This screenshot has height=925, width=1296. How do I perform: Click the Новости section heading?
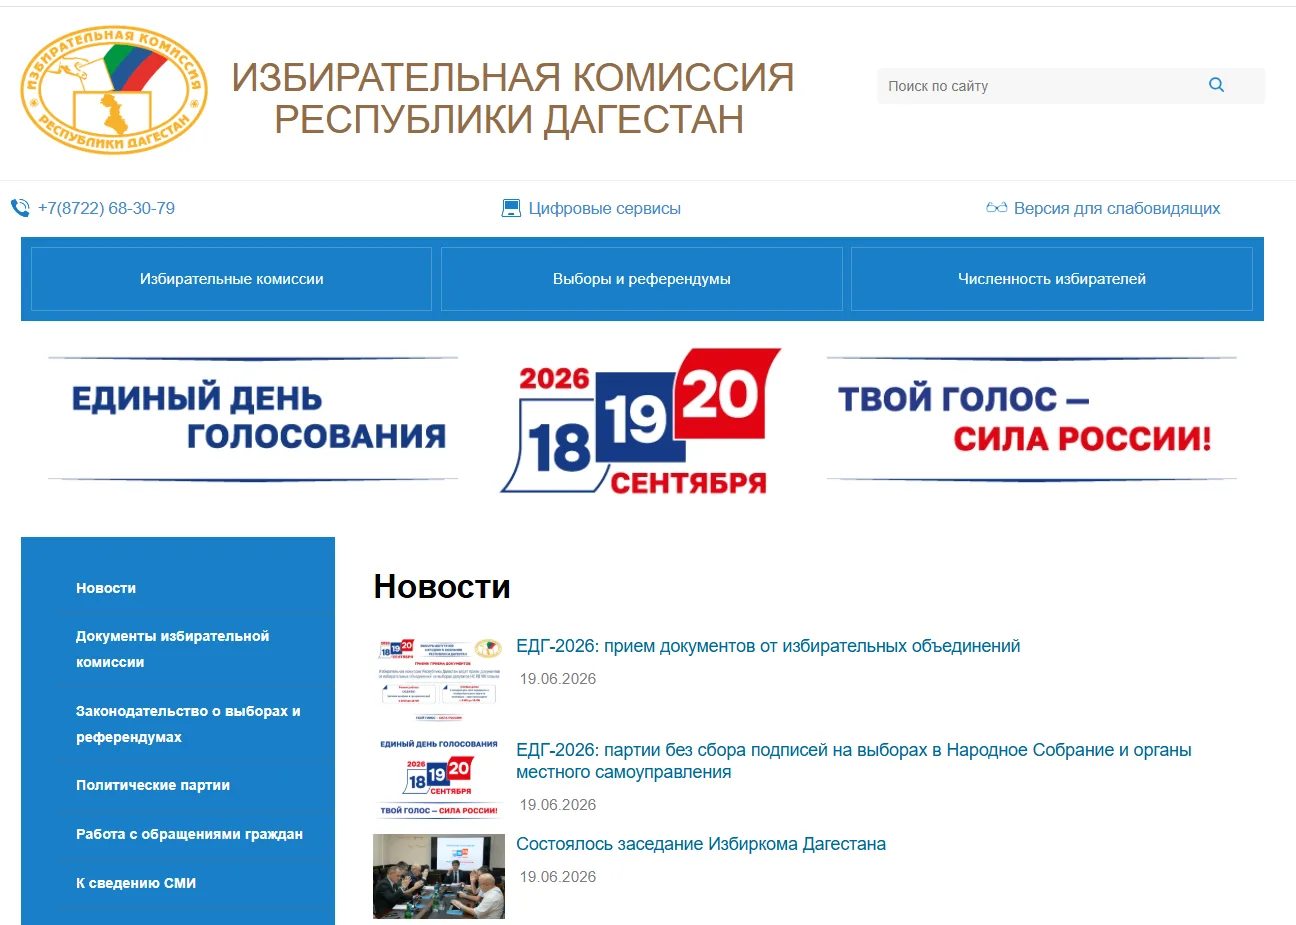point(442,586)
